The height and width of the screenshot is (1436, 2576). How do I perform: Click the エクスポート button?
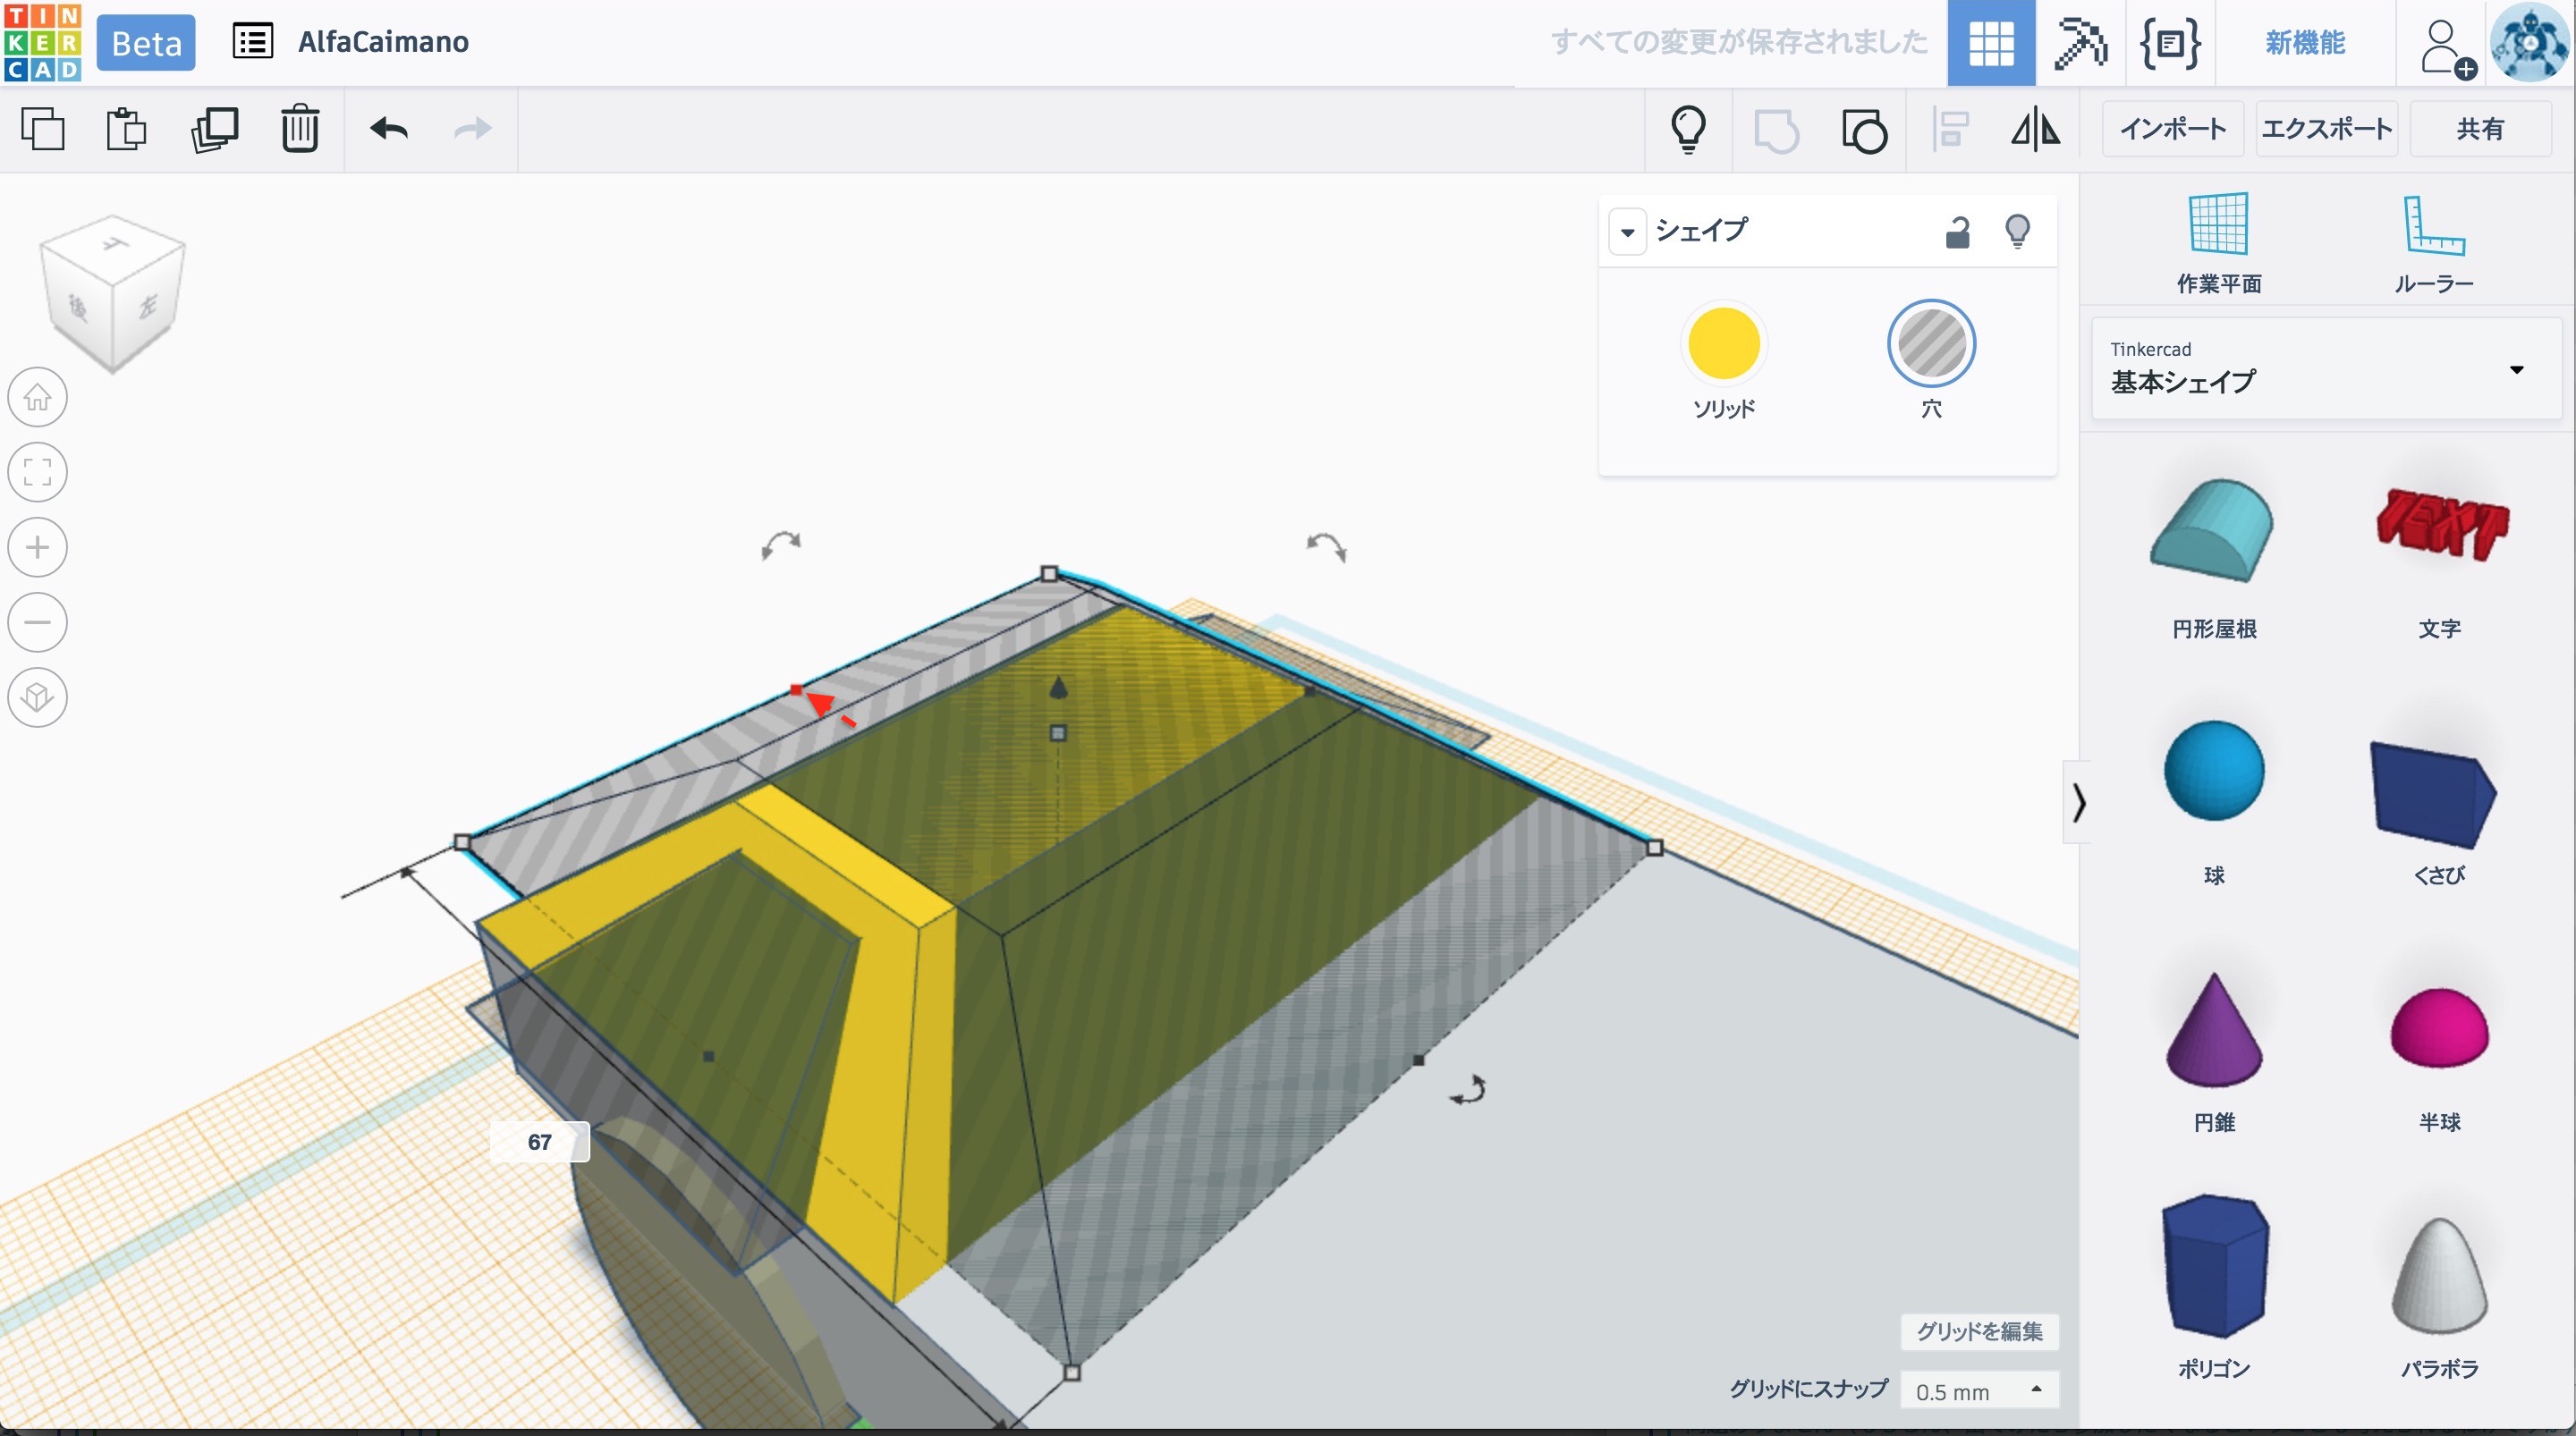click(x=2326, y=129)
